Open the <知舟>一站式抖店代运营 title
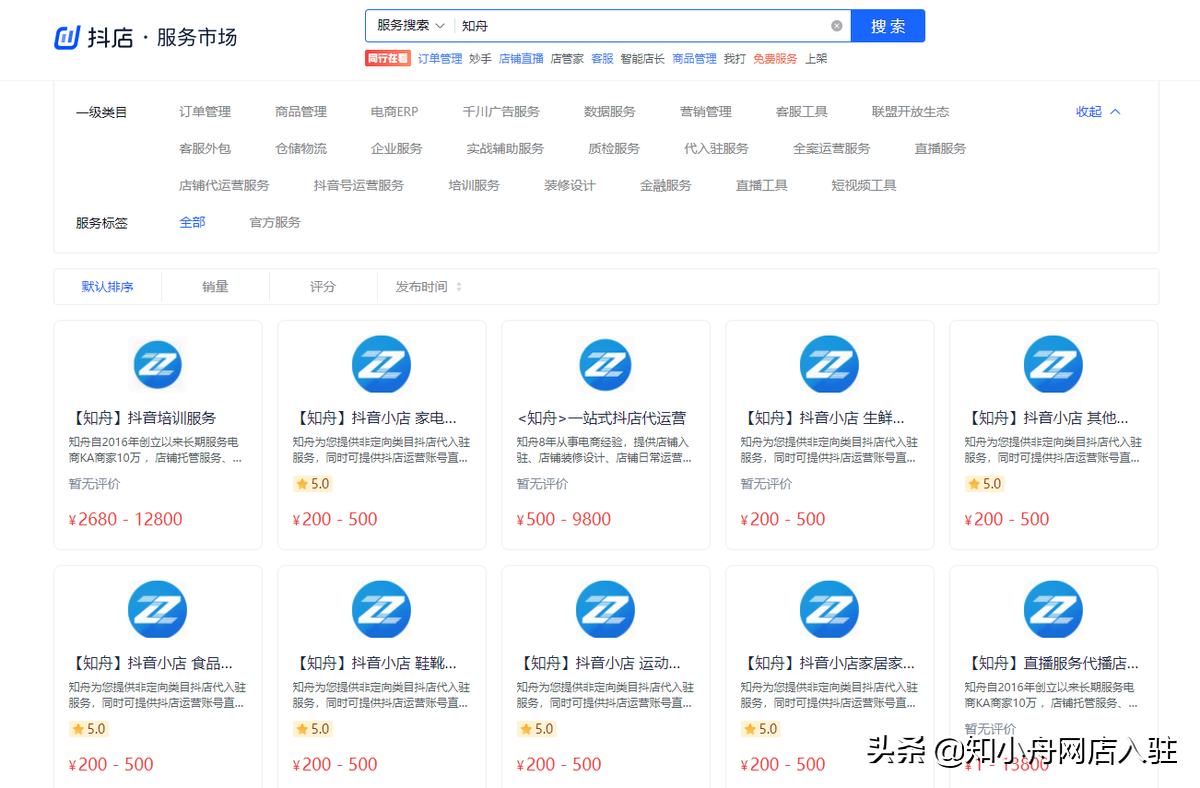Image resolution: width=1200 pixels, height=788 pixels. pyautogui.click(x=601, y=418)
